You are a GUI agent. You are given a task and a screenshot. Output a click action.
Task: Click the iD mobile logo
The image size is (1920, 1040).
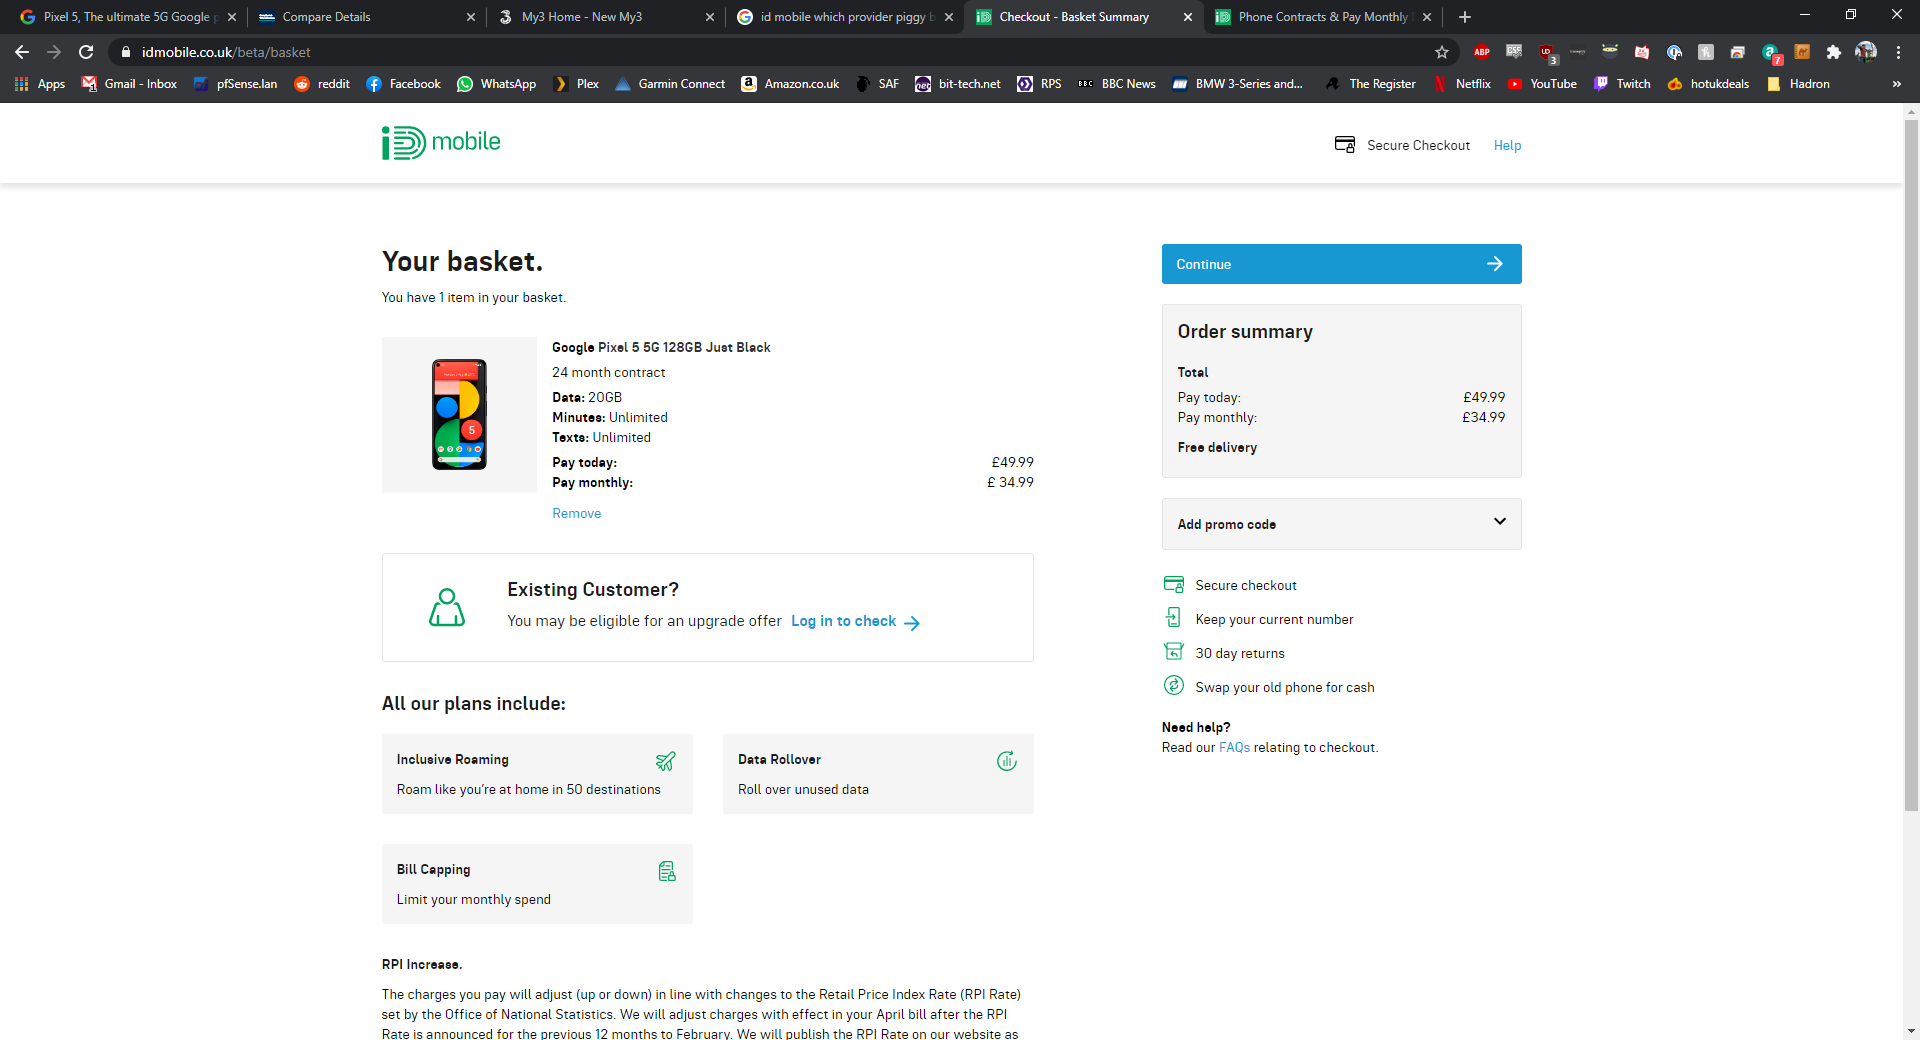coord(441,143)
